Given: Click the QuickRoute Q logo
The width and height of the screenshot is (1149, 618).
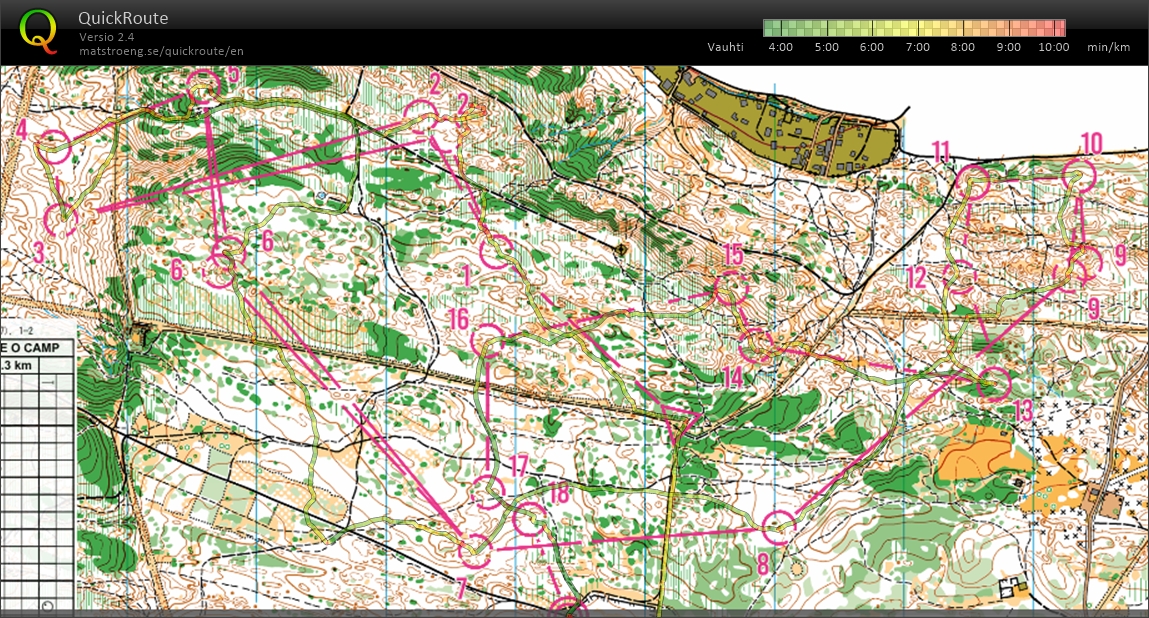Looking at the screenshot, I should (x=39, y=30).
